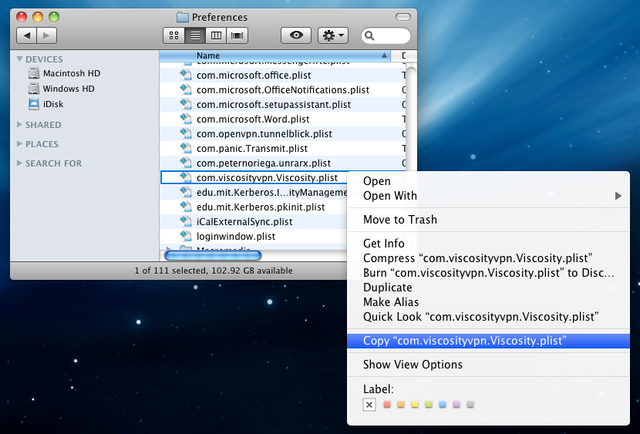
Task: Choose Open in the context menu
Action: click(x=488, y=181)
